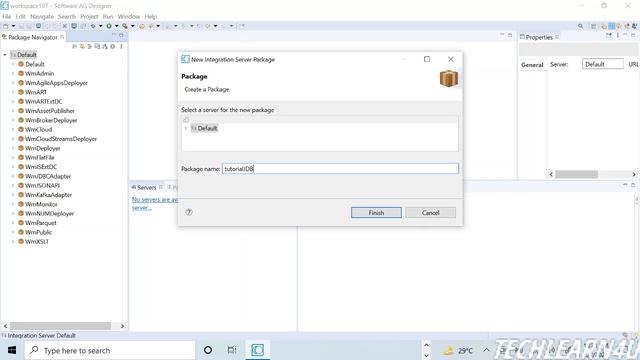
Task: Close the New Integration Server Package dialog
Action: [x=451, y=59]
